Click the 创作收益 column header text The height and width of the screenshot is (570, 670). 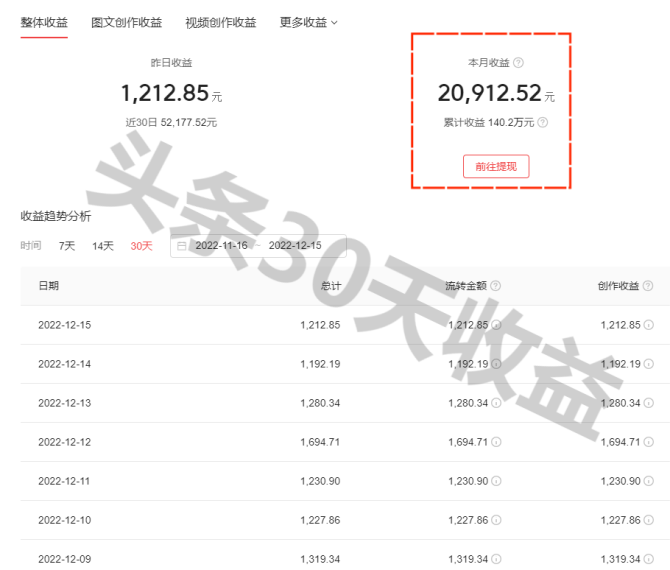click(x=618, y=285)
